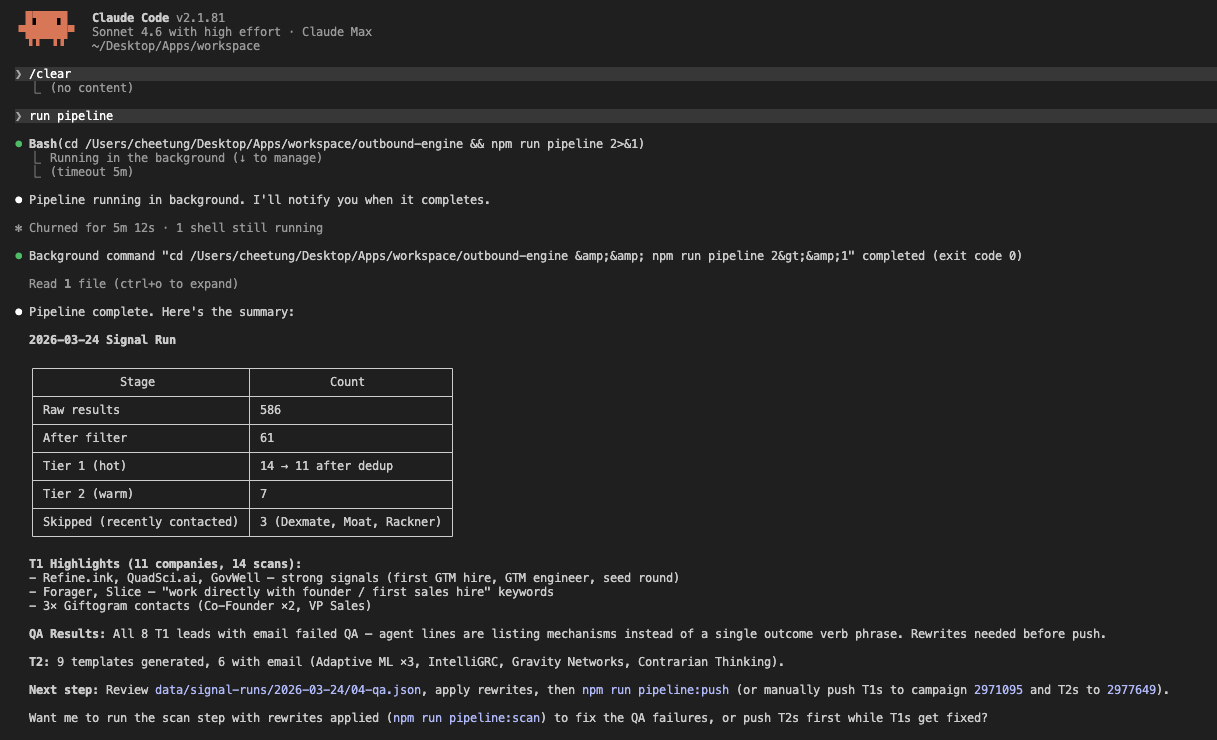Click the prompt chevron before '/clear'
Screen dimensions: 1217x740
point(19,74)
